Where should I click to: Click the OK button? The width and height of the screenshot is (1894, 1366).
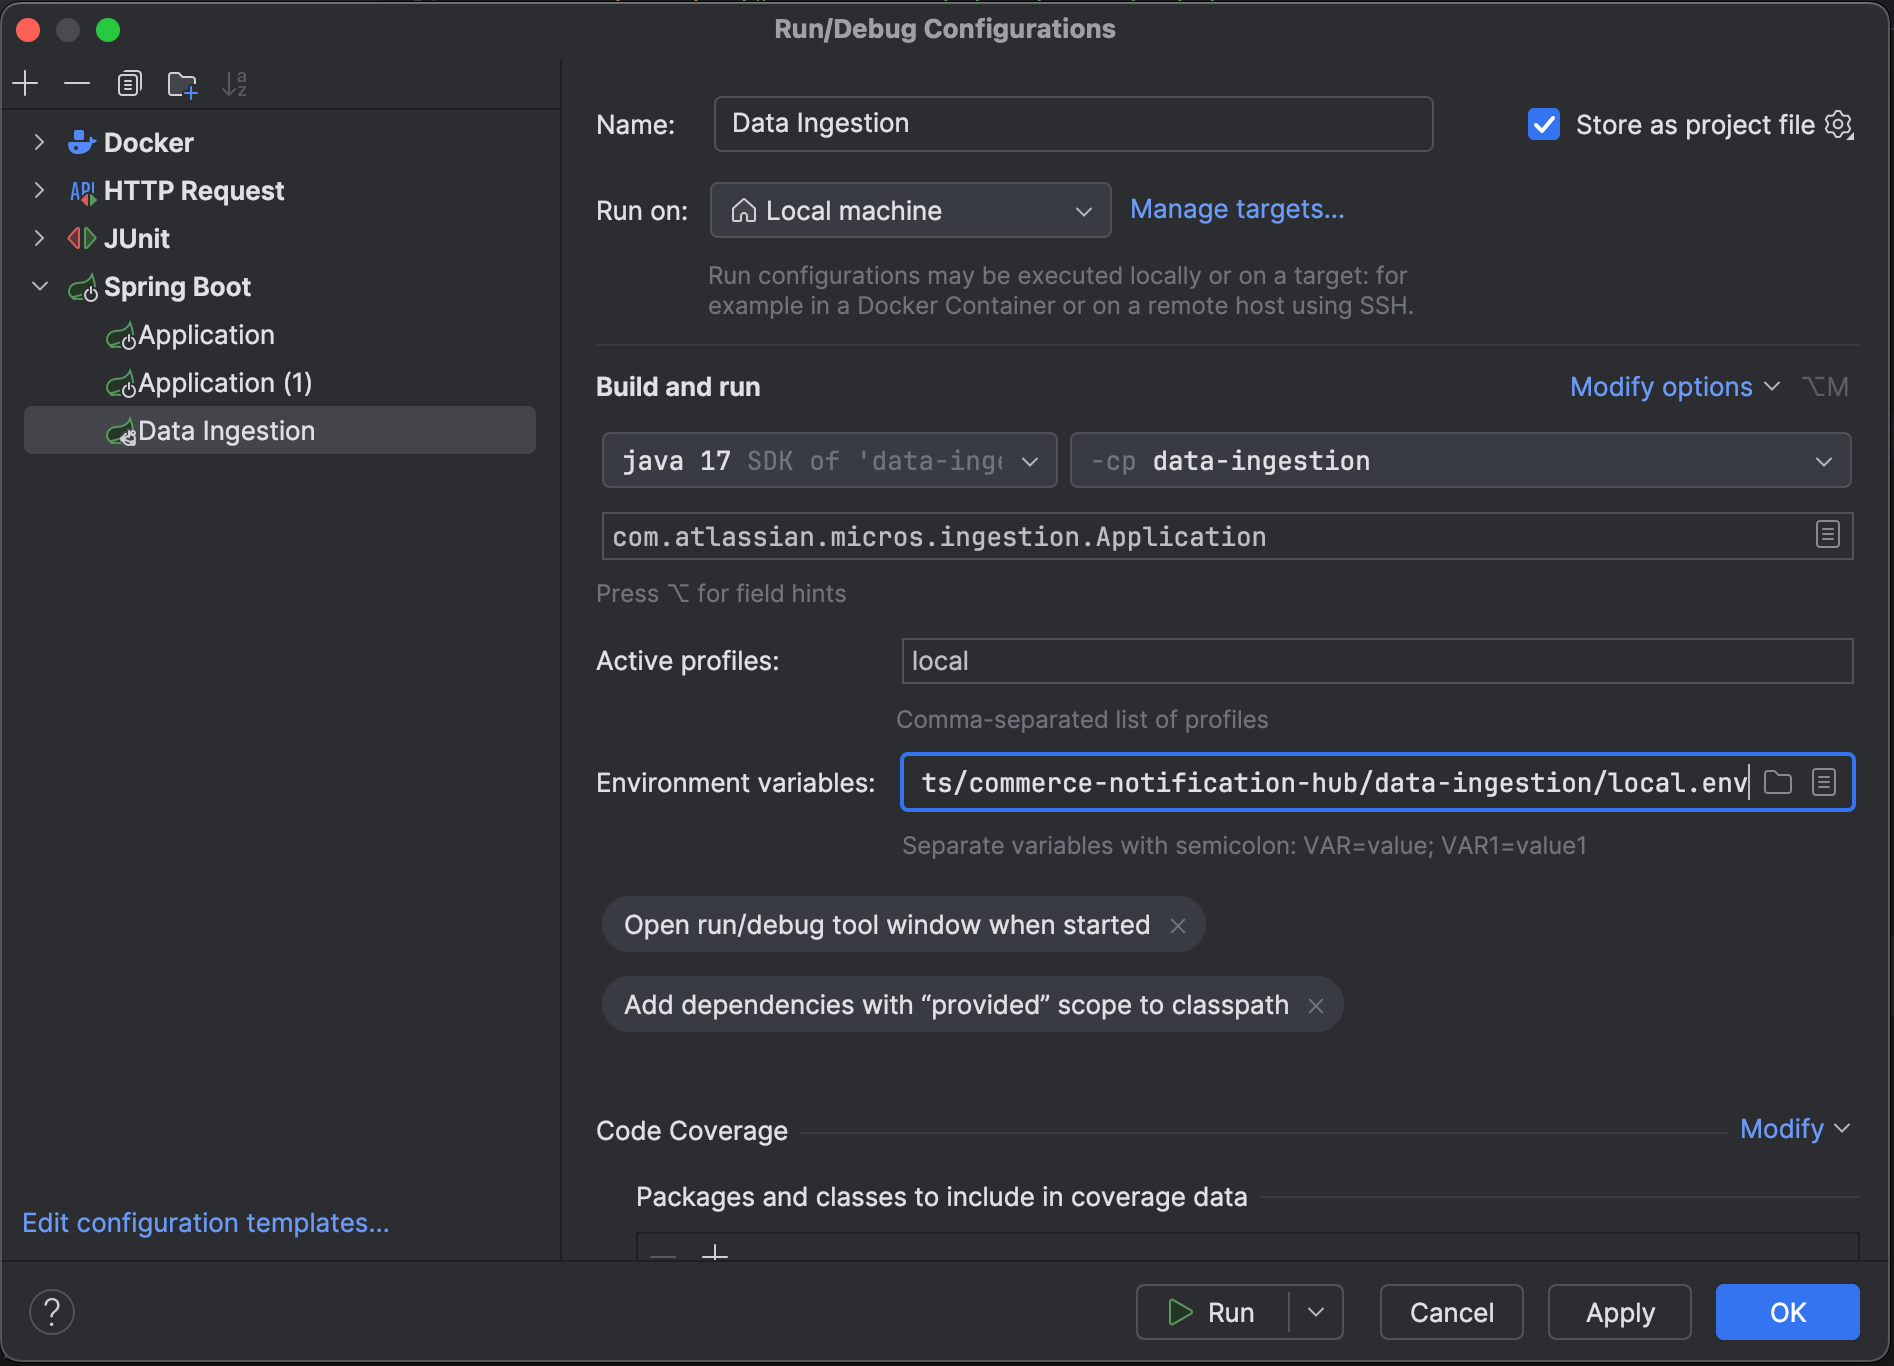[1787, 1312]
